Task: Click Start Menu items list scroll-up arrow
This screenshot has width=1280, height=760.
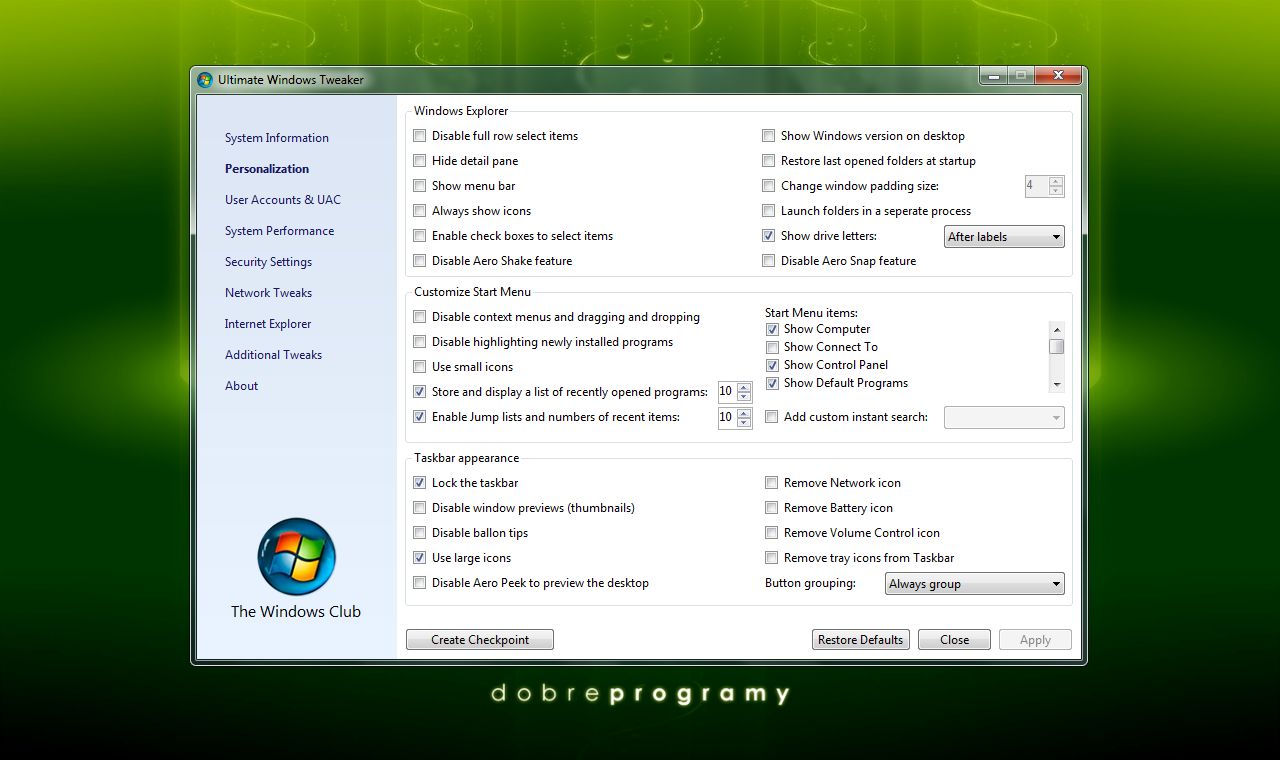Action: tap(1056, 329)
